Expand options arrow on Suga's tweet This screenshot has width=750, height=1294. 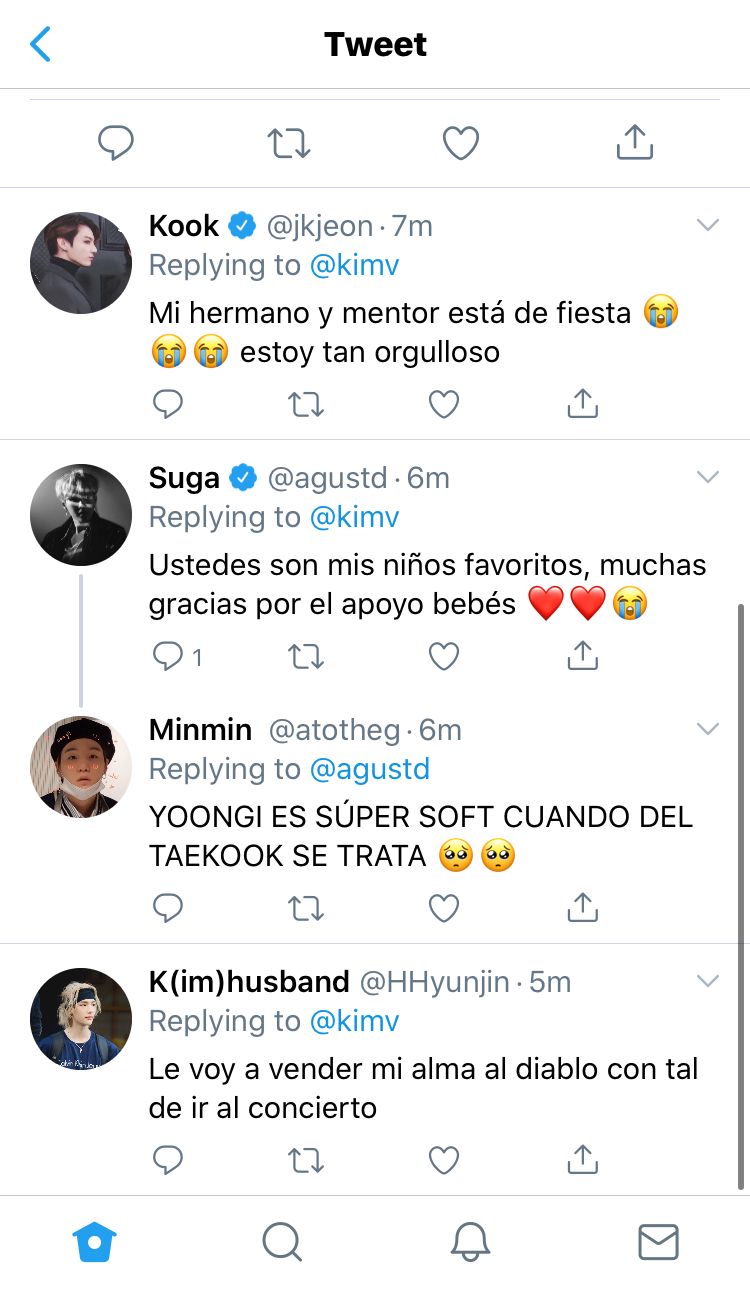pos(708,478)
